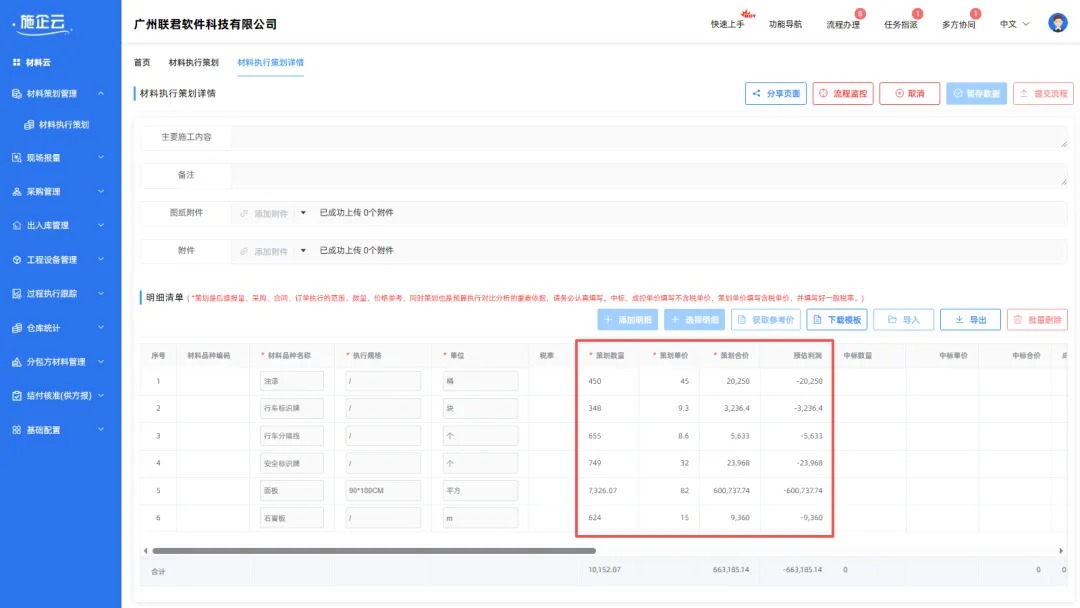Open 流程办理 with notification badge
The image size is (1080, 608).
[x=843, y=24]
